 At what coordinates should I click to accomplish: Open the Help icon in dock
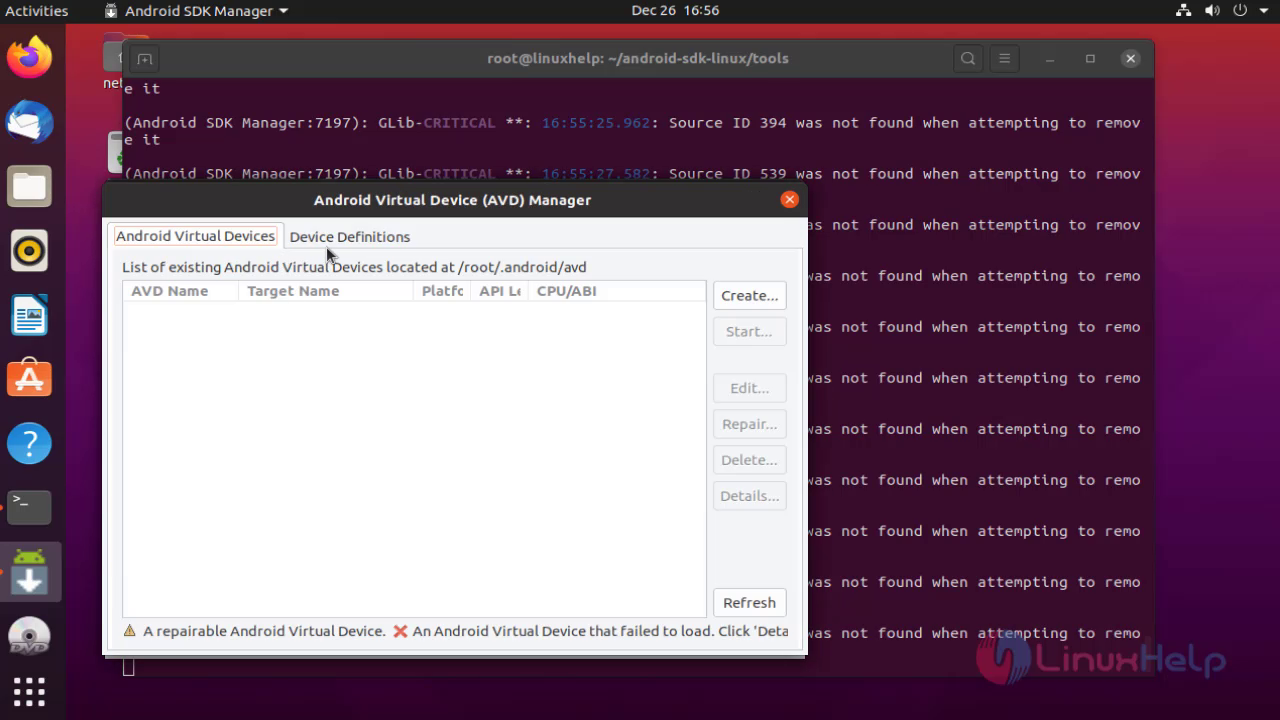30,443
